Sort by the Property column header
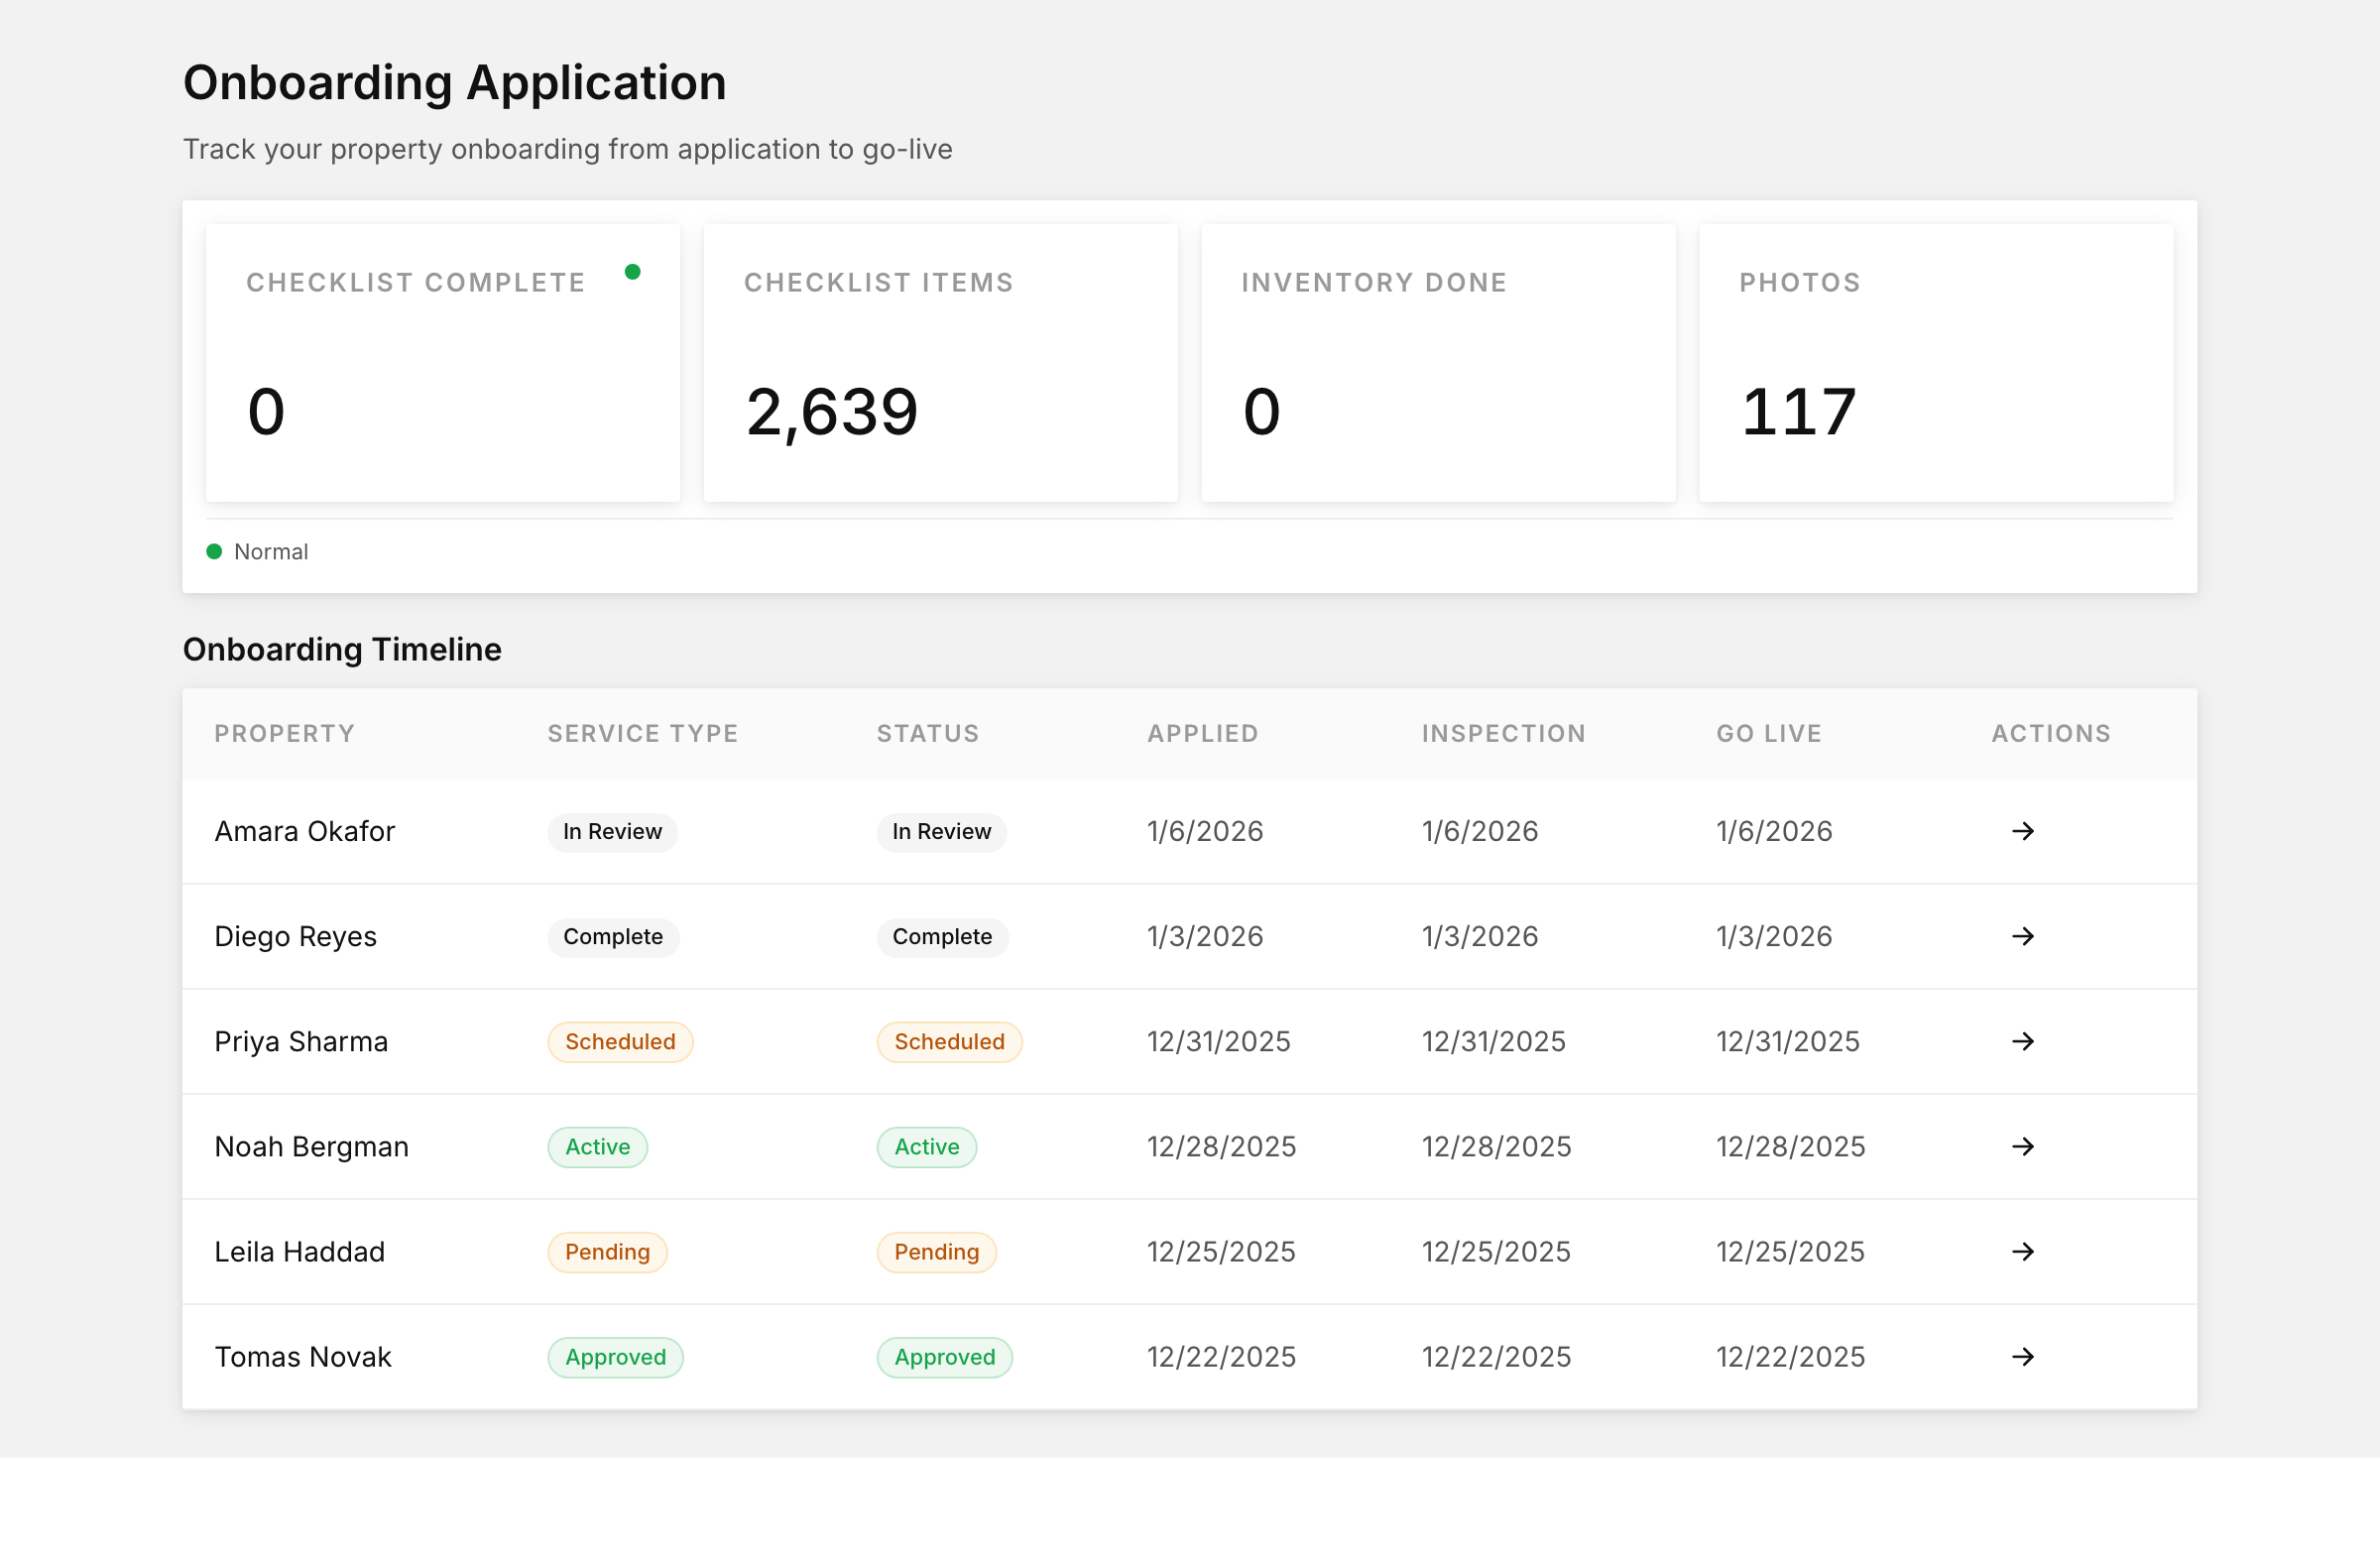 [285, 733]
